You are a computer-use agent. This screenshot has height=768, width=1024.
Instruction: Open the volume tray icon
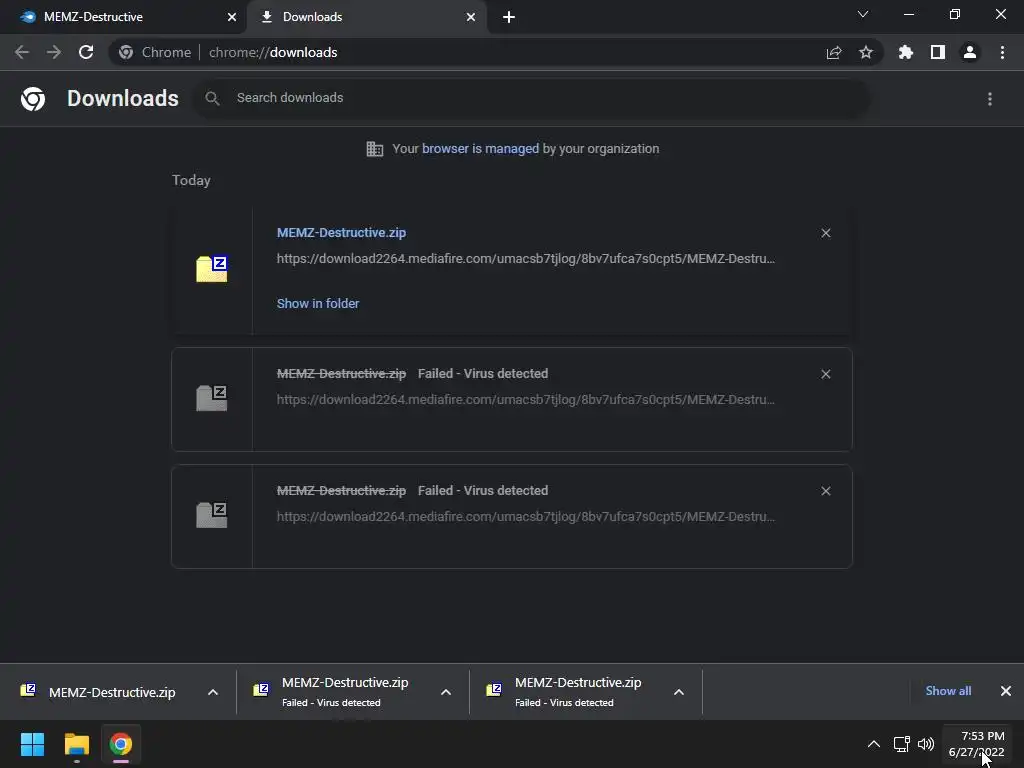click(926, 744)
